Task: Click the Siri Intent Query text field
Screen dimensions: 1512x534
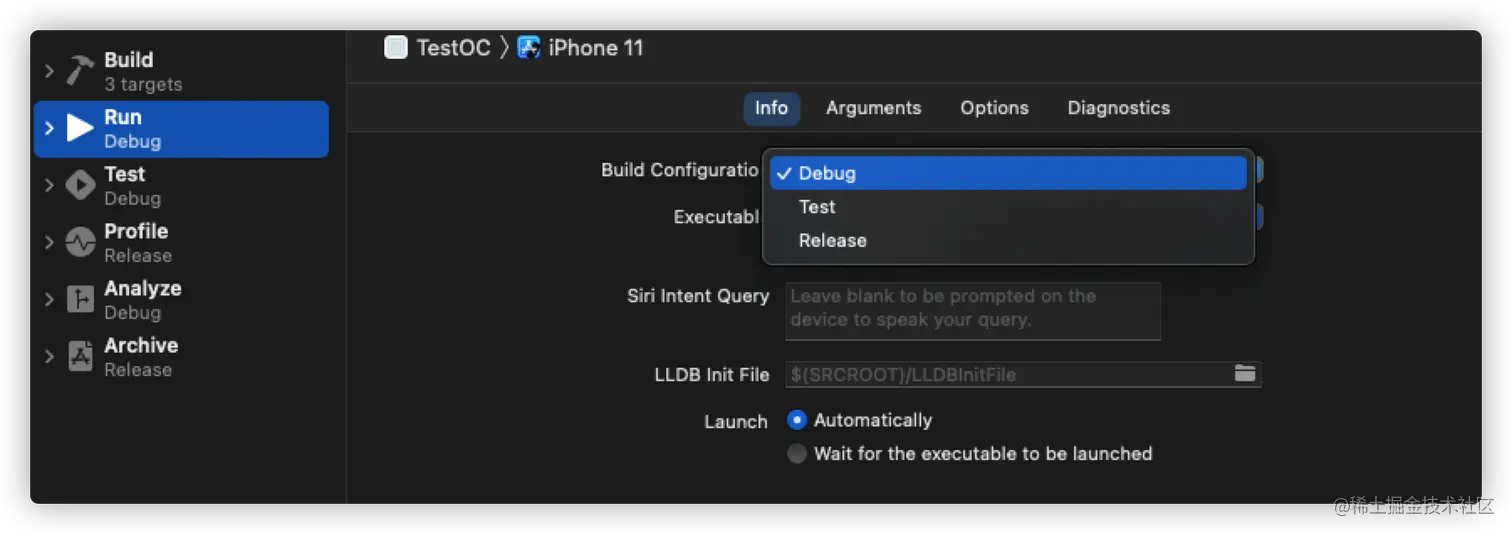Action: coord(973,310)
